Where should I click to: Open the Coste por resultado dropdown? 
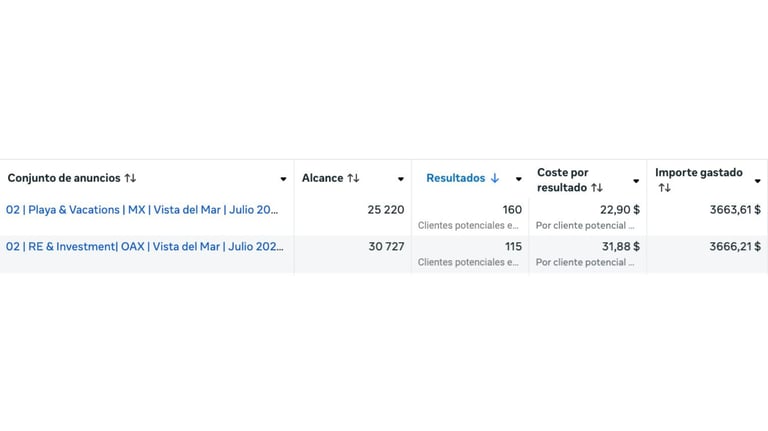(636, 181)
